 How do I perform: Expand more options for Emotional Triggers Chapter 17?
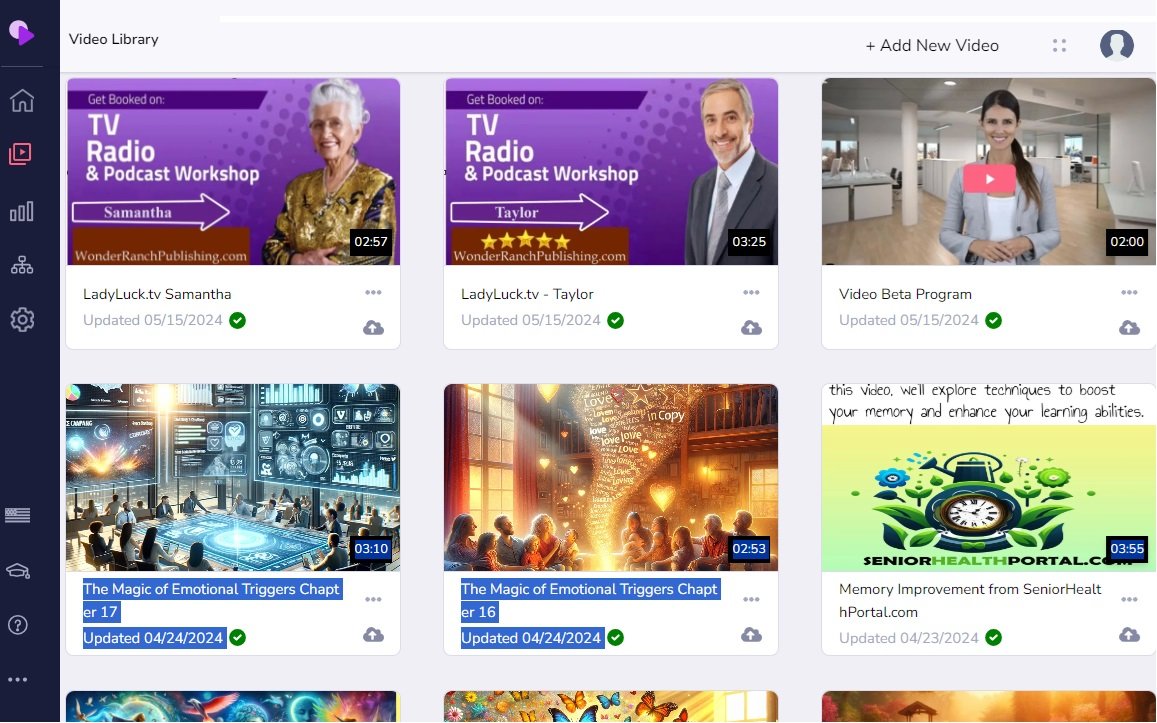point(373,600)
